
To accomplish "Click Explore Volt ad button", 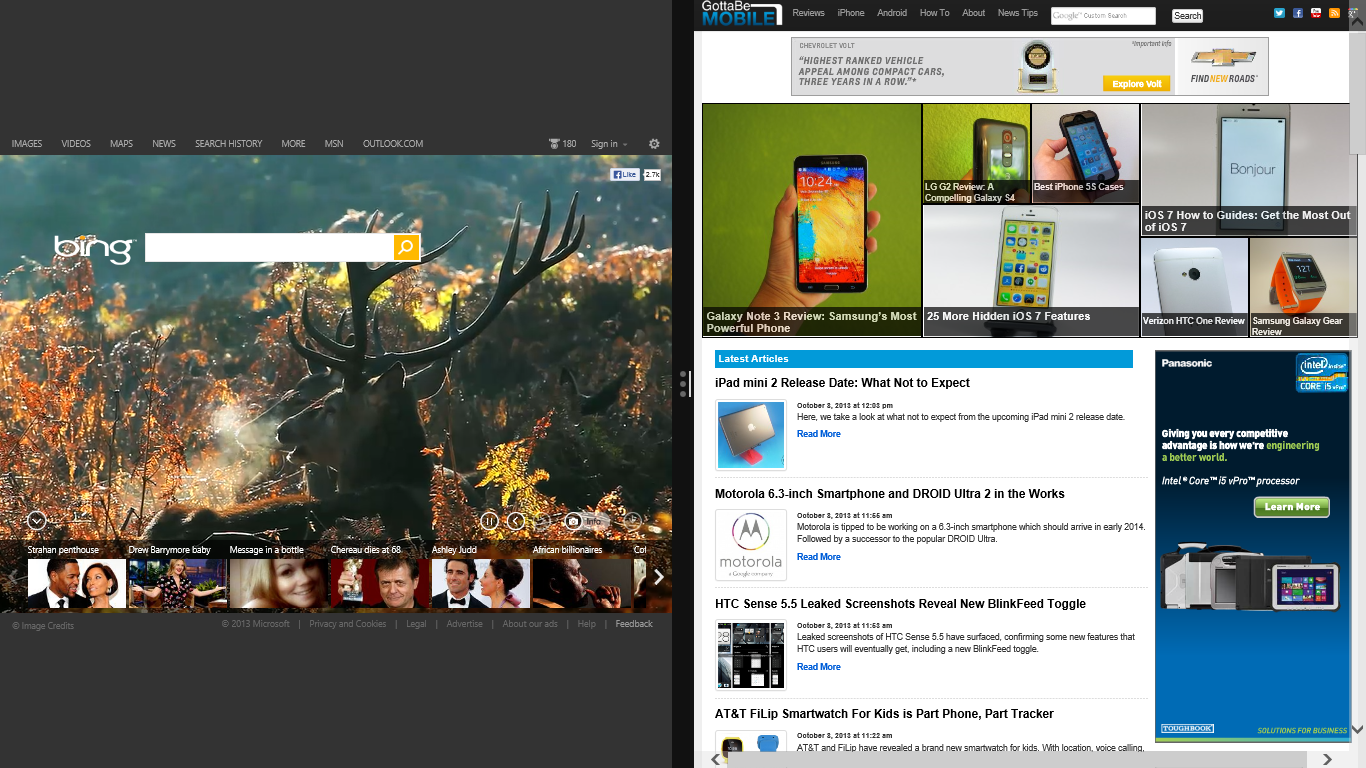I will (x=1136, y=84).
